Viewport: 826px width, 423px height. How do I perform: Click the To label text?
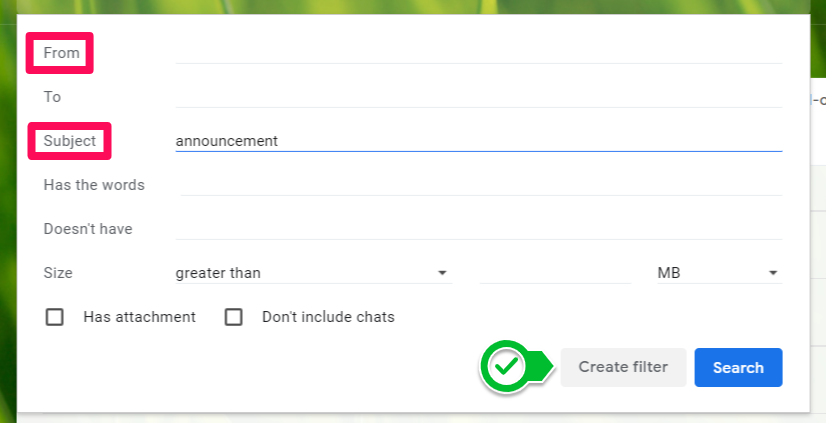[52, 97]
